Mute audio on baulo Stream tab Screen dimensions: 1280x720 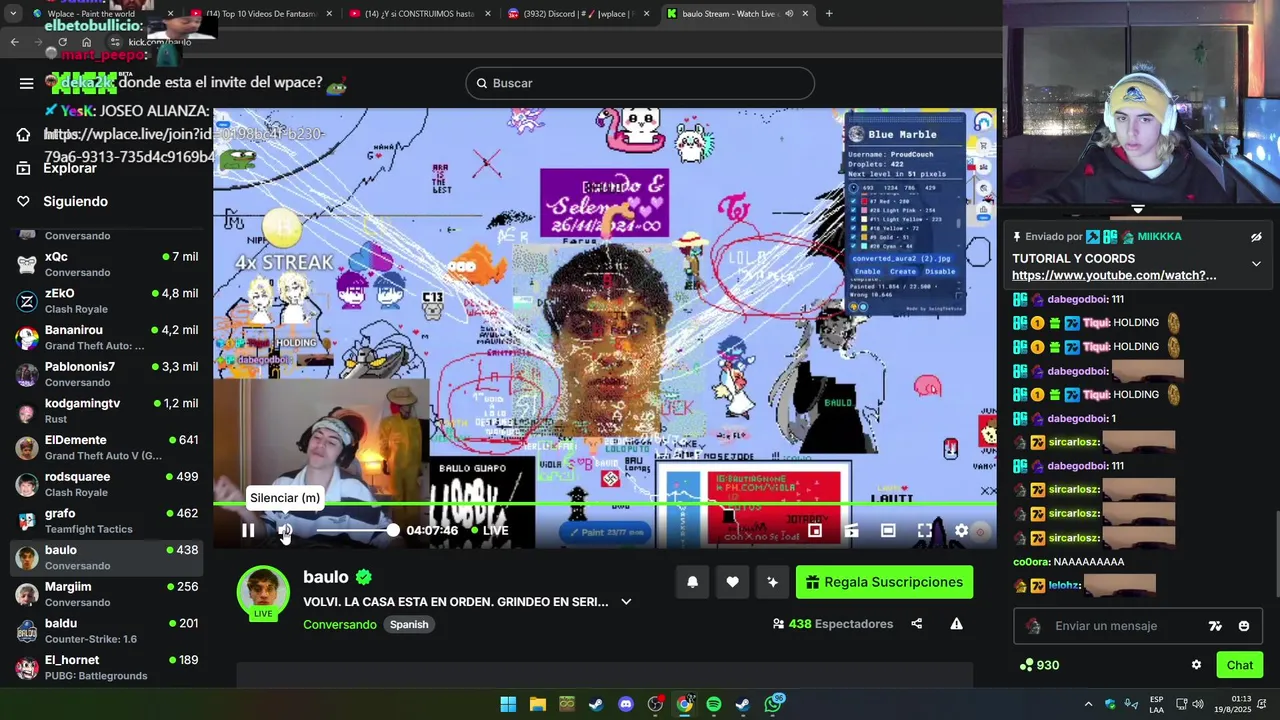(x=789, y=13)
